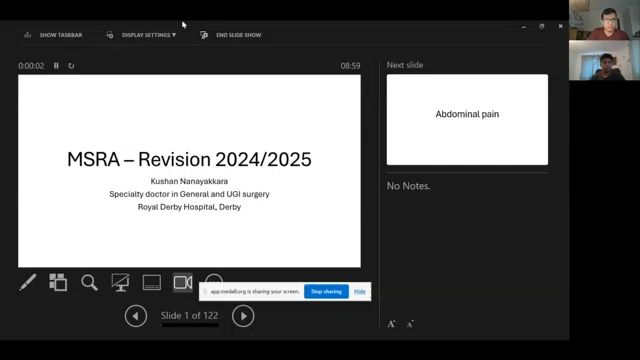
Task: Click the Stop sharing button
Action: 326,291
